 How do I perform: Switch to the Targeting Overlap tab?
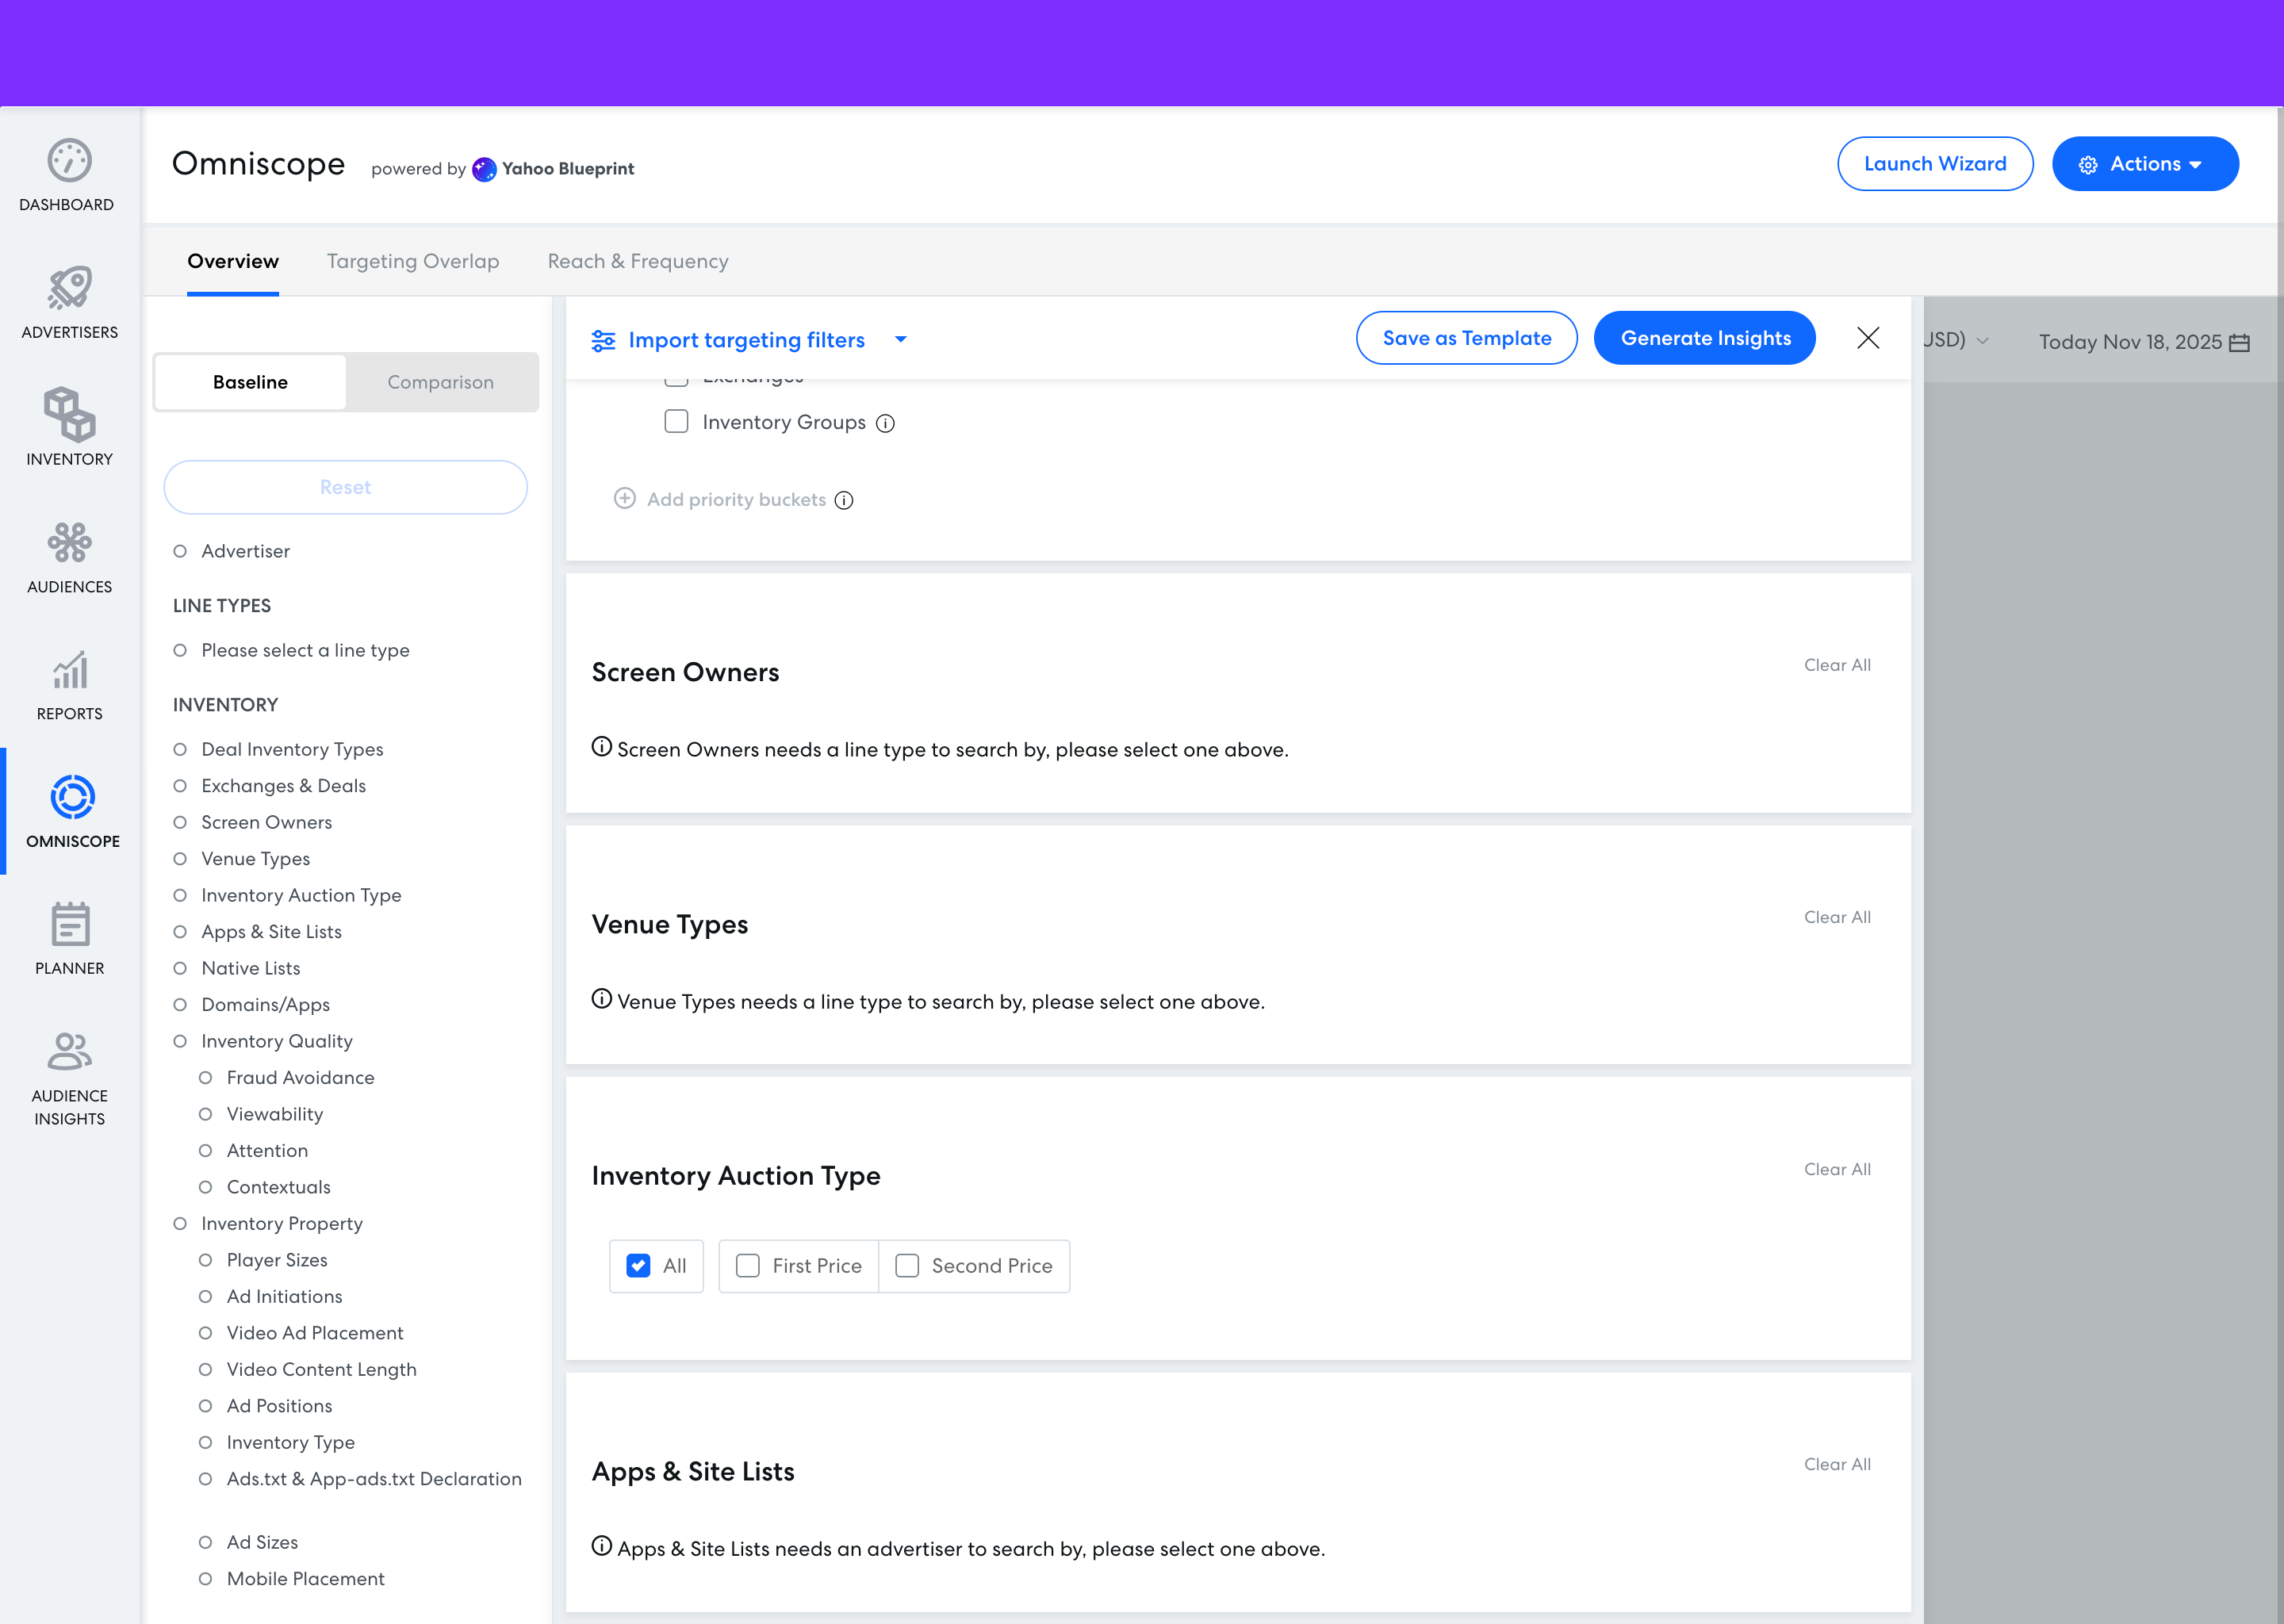[x=413, y=261]
